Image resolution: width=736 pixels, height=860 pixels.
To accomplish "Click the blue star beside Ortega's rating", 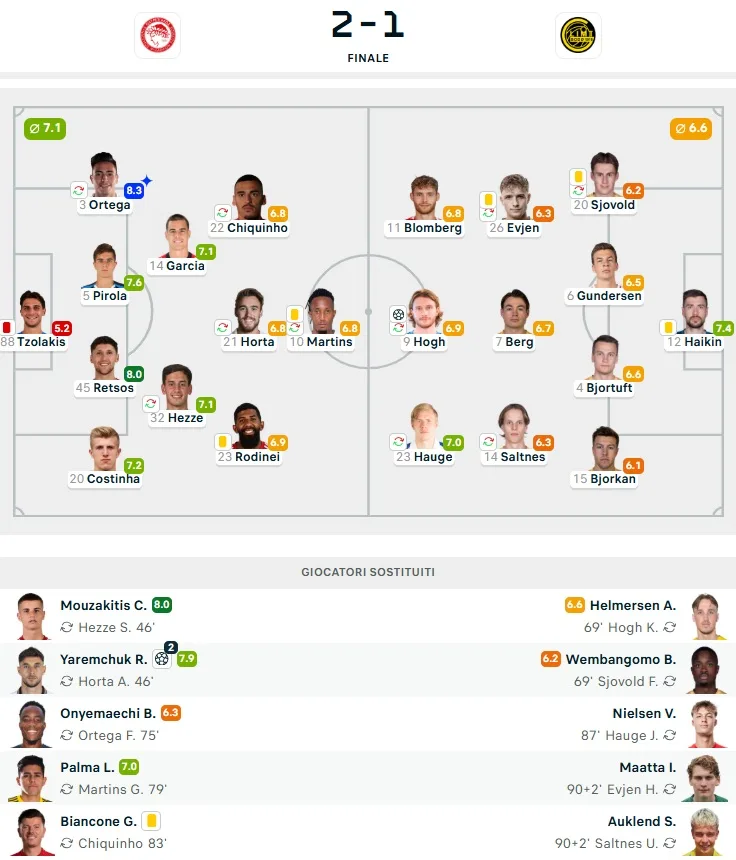I will pos(147,182).
